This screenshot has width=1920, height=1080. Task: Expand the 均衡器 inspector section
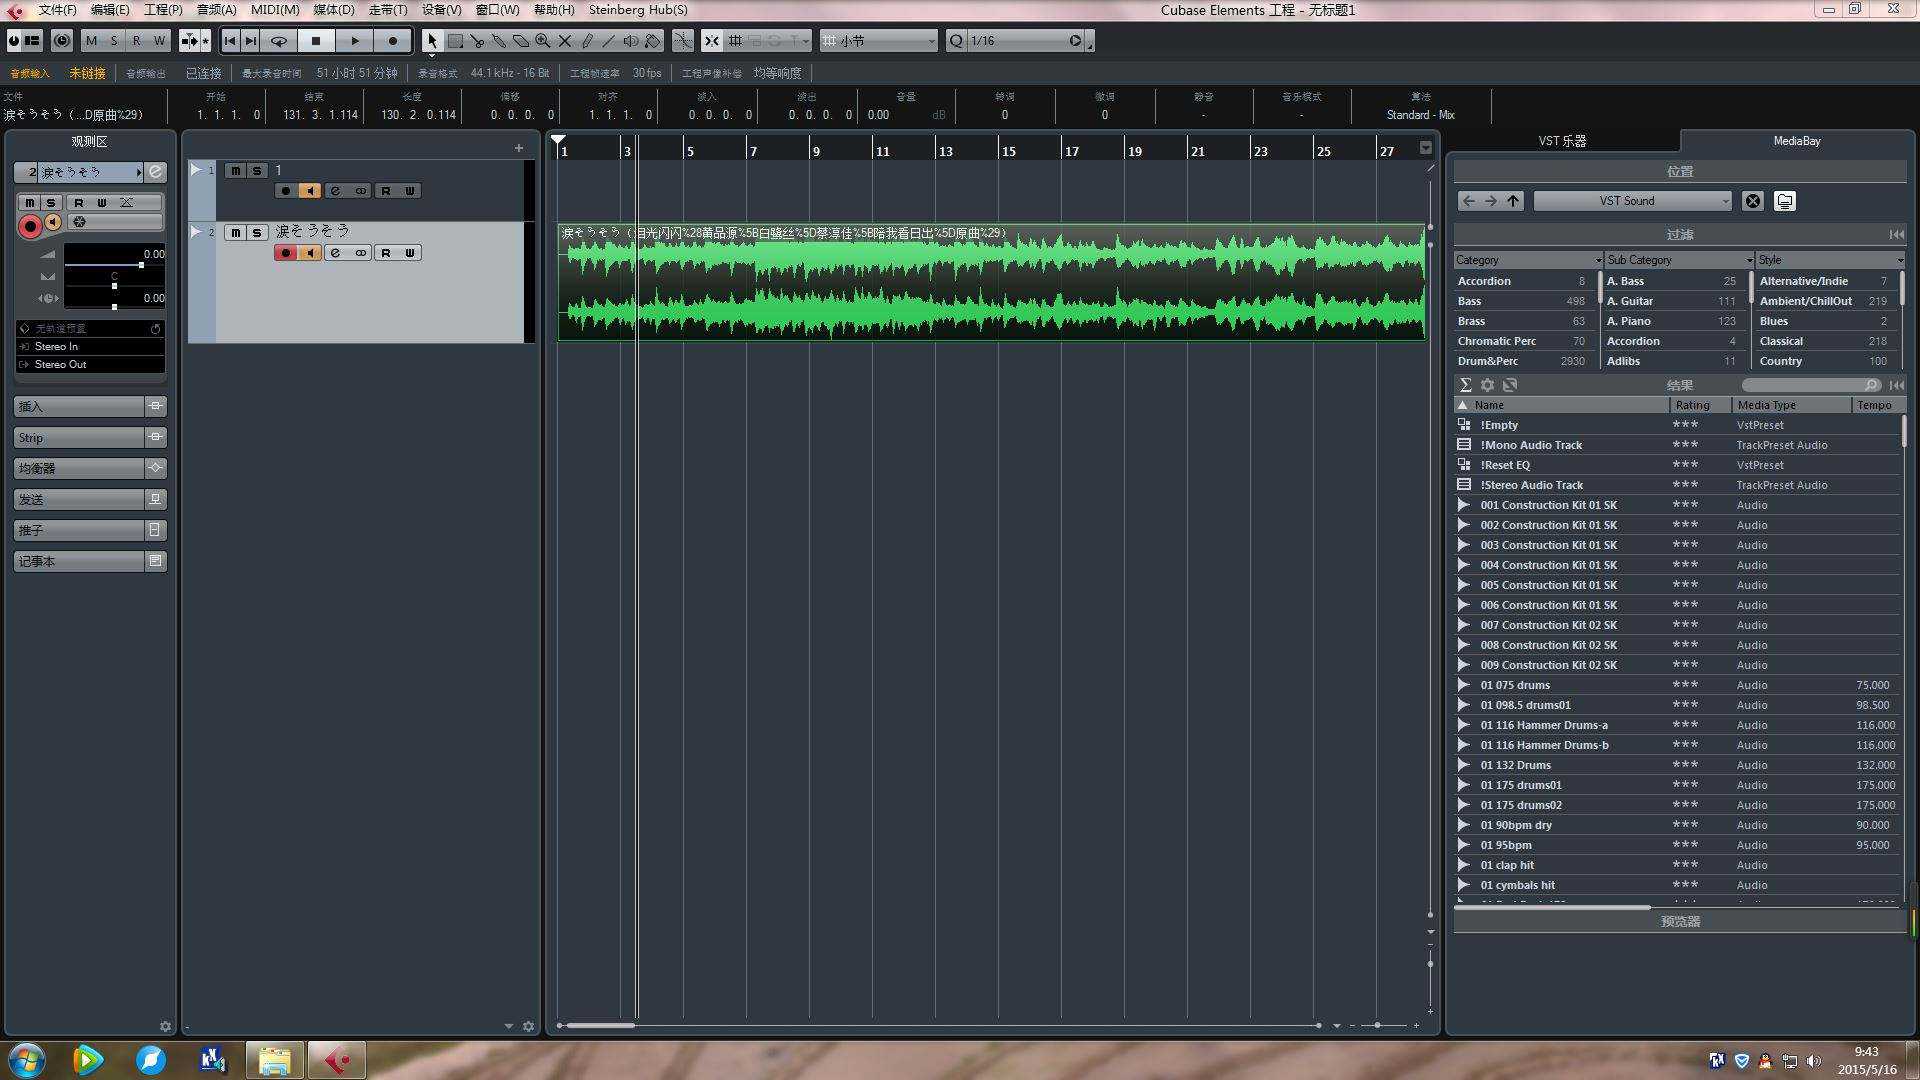point(78,468)
